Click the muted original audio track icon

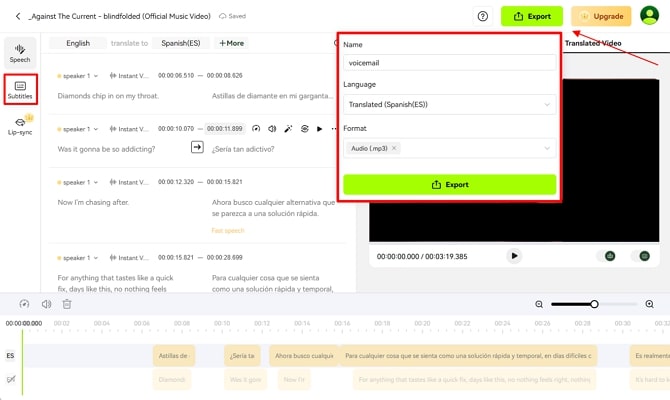pos(11,379)
